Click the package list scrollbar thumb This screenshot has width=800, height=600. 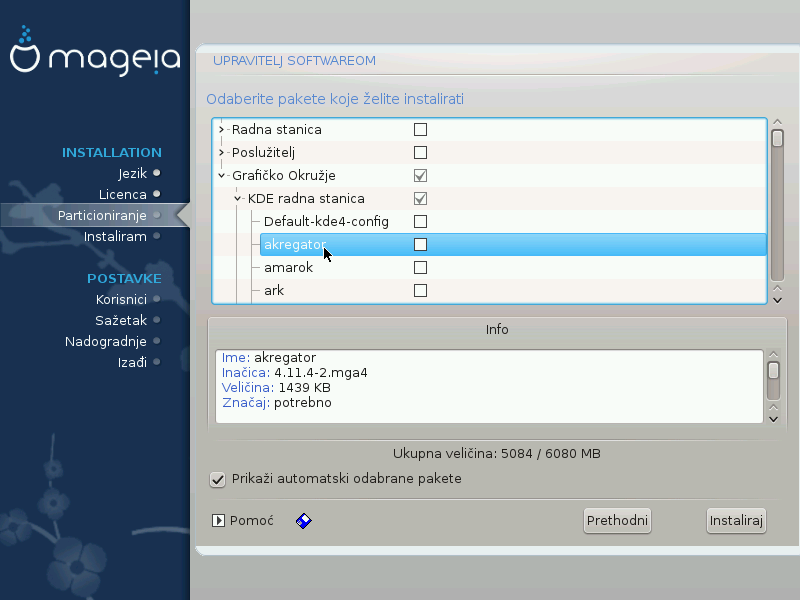pyautogui.click(x=778, y=139)
